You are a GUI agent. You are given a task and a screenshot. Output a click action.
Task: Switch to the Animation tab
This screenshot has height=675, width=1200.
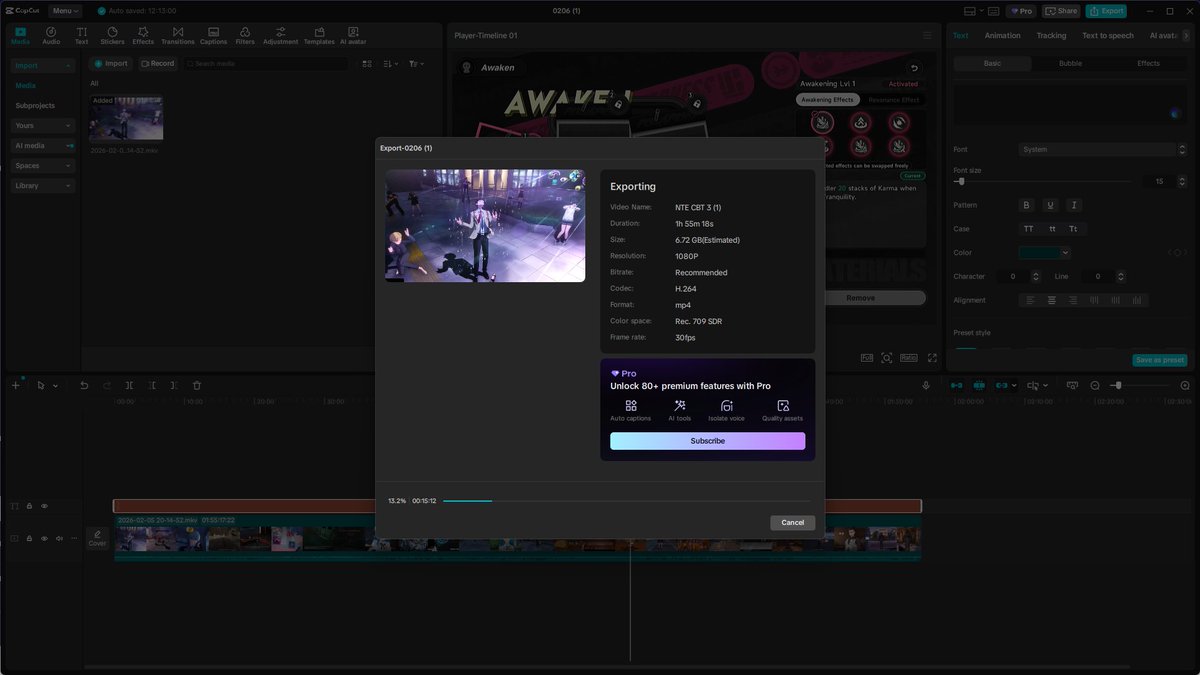pos(1002,35)
